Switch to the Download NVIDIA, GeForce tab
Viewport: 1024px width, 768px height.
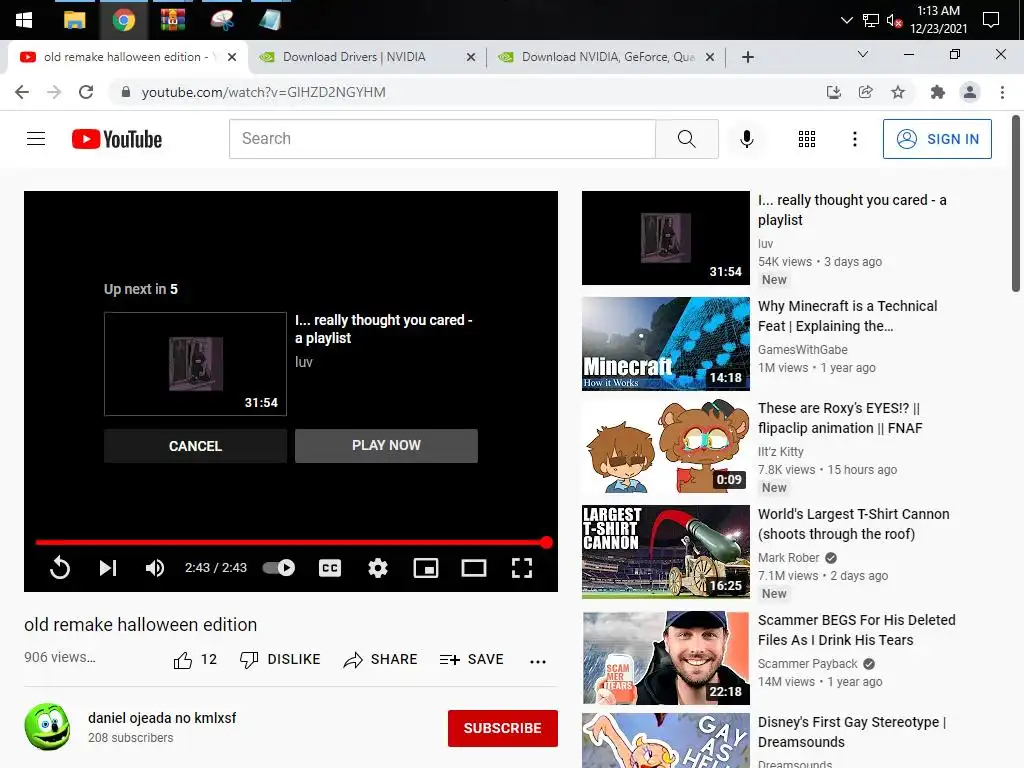pos(607,57)
